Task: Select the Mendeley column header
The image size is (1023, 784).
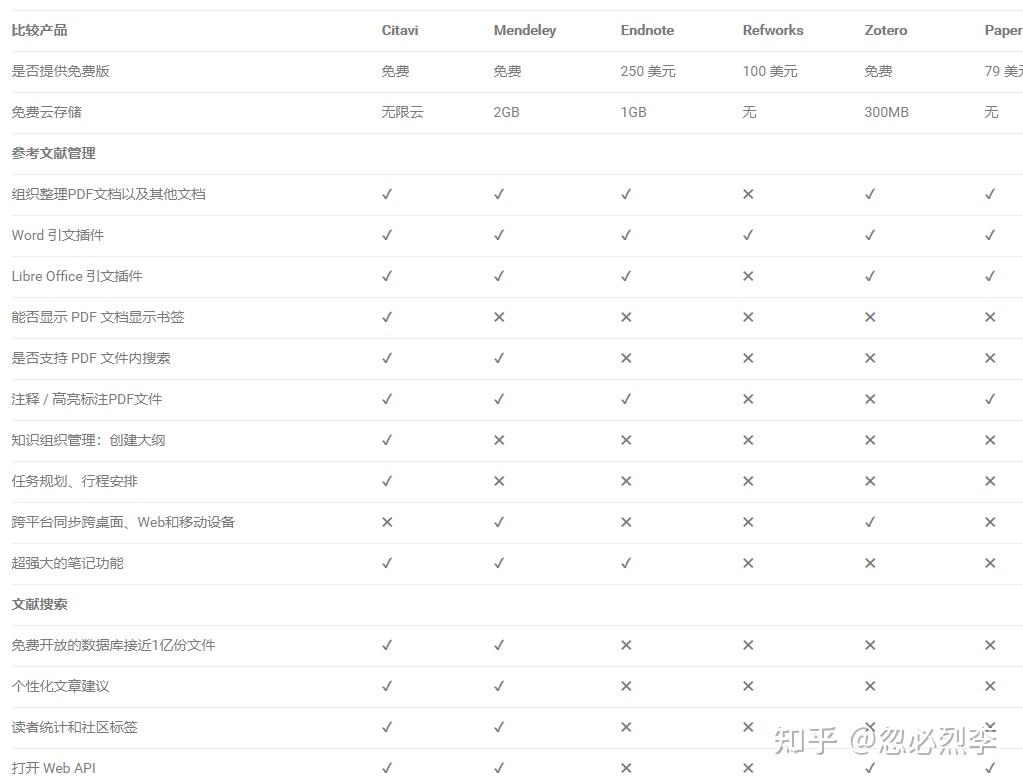Action: point(525,31)
